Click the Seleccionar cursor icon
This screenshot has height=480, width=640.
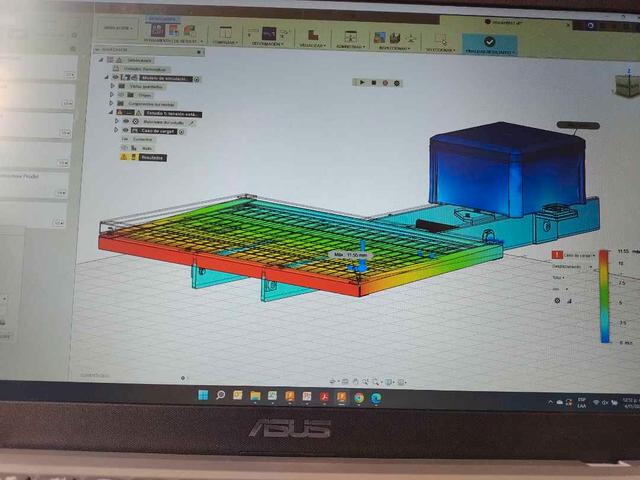pyautogui.click(x=441, y=40)
